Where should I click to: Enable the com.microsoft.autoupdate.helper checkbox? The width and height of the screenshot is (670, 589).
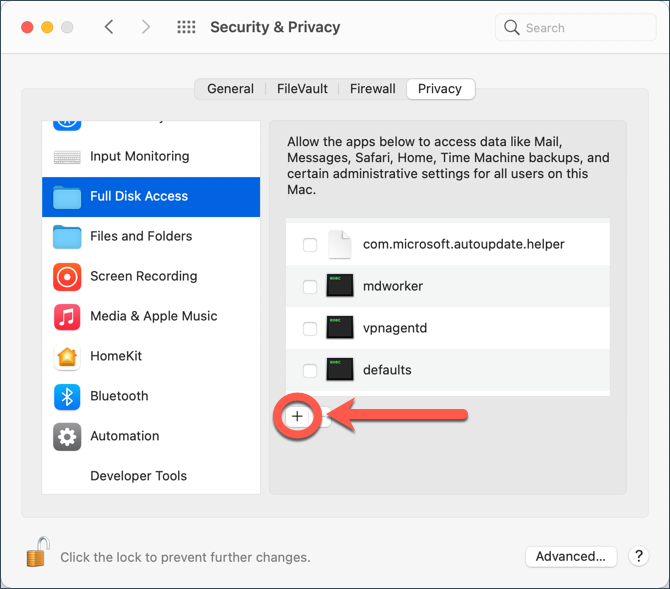click(x=310, y=245)
